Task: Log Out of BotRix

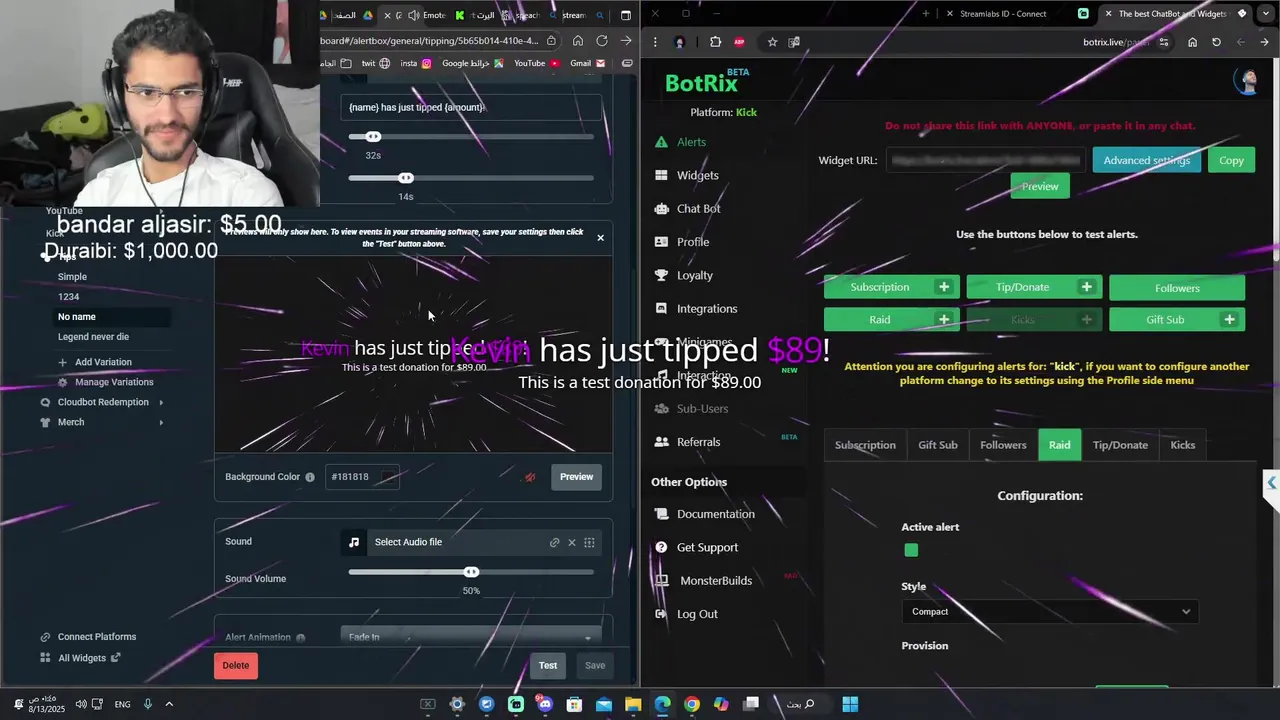Action: pos(697,614)
